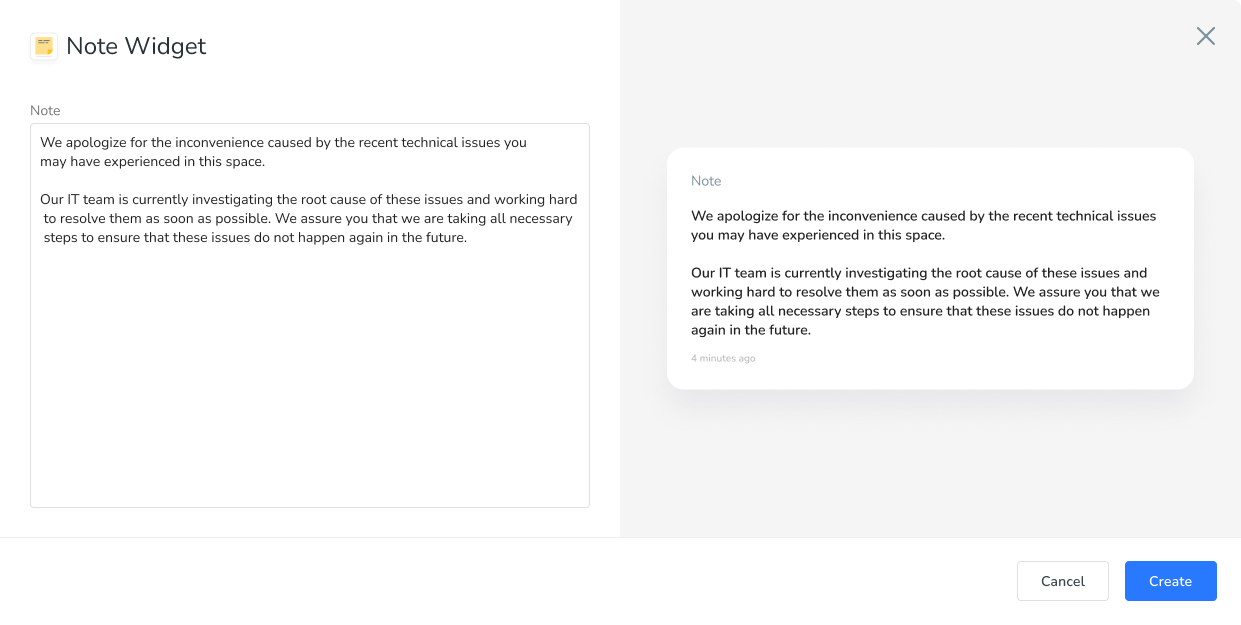Place cursor in the editor line starting "Our IT team"

coord(308,199)
